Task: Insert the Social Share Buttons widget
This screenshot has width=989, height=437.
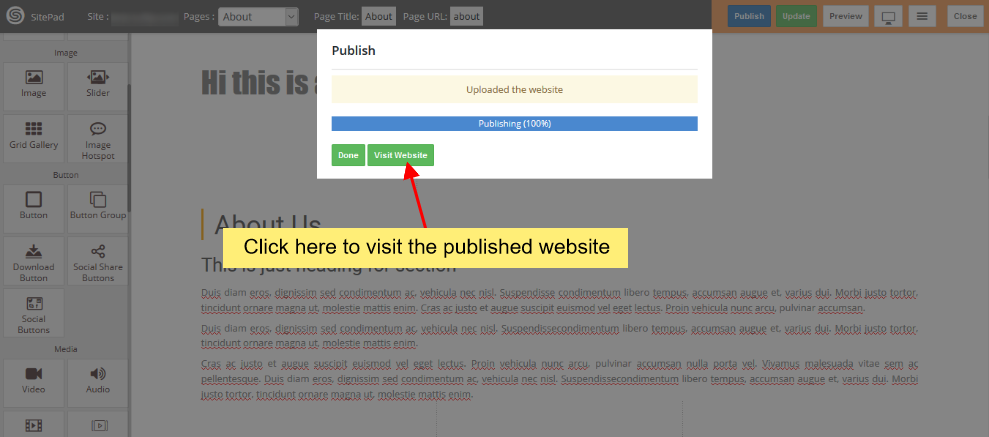Action: pyautogui.click(x=98, y=261)
